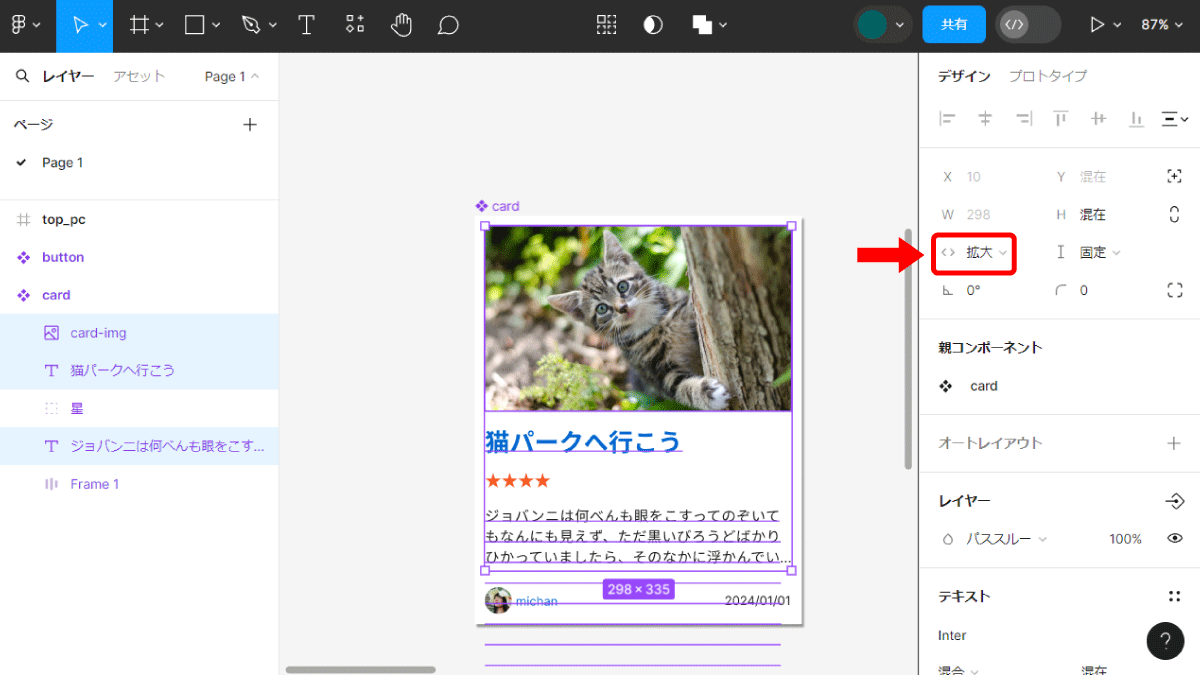This screenshot has height=675, width=1200.
Task: Click the go to main component icon
Action: [x=1175, y=501]
